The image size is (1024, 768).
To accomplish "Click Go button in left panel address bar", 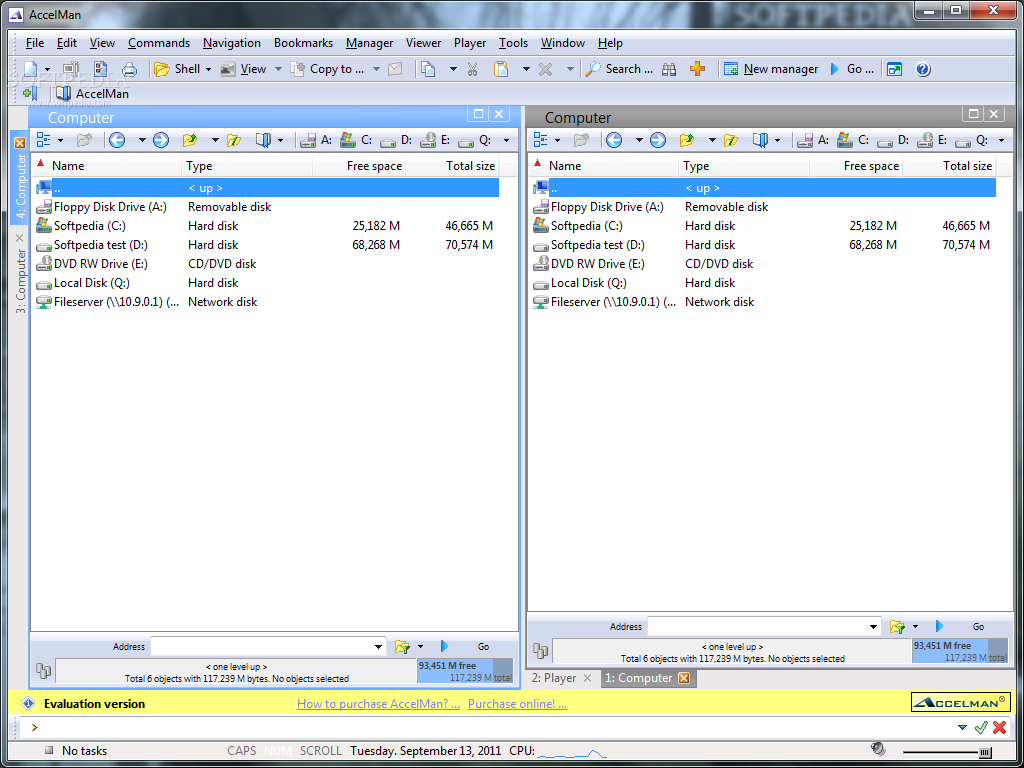I will click(464, 647).
